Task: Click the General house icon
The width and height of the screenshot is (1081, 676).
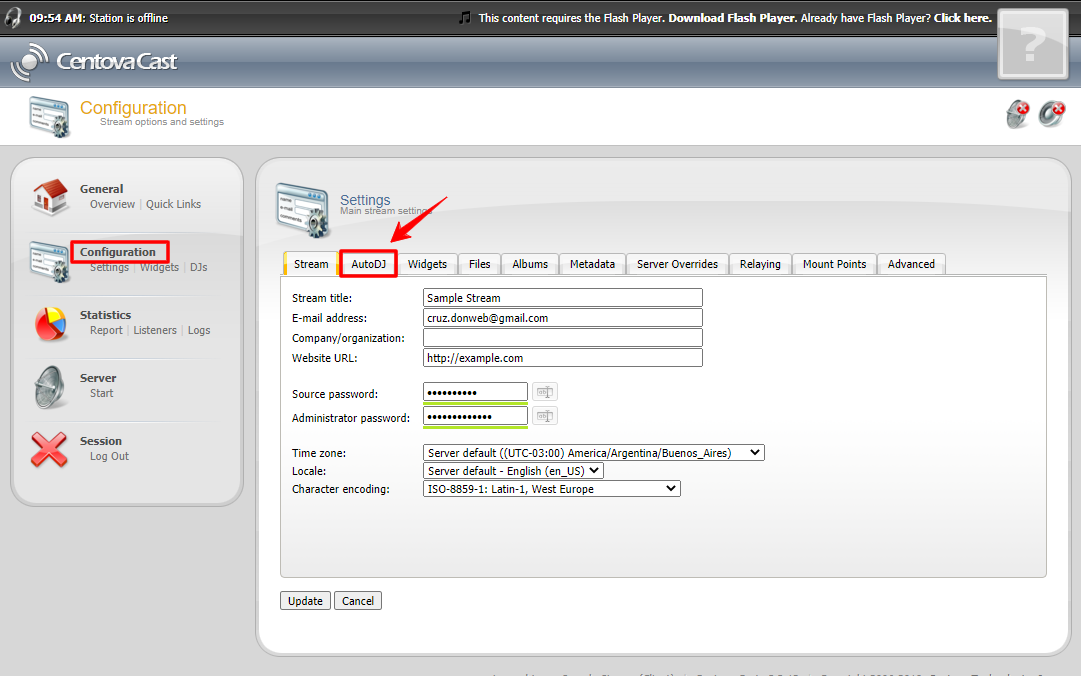Action: 50,197
